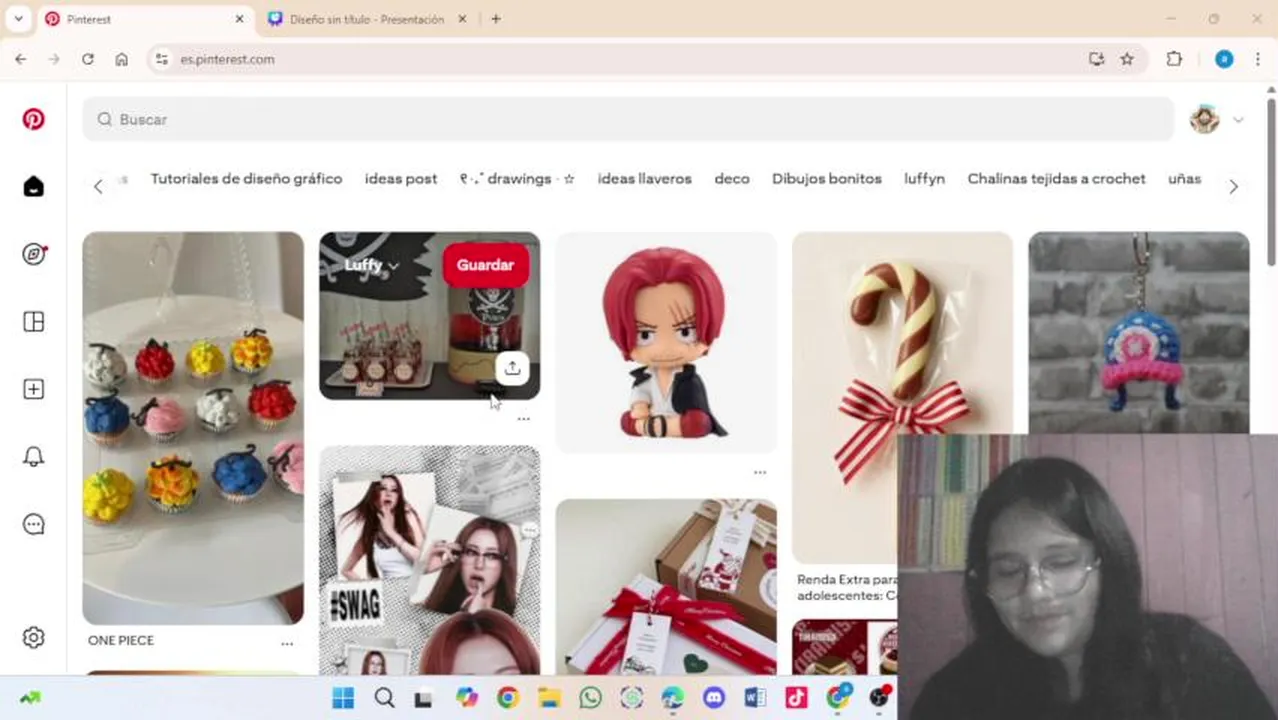
Task: Open Pinterest home via red logo
Action: pos(33,119)
